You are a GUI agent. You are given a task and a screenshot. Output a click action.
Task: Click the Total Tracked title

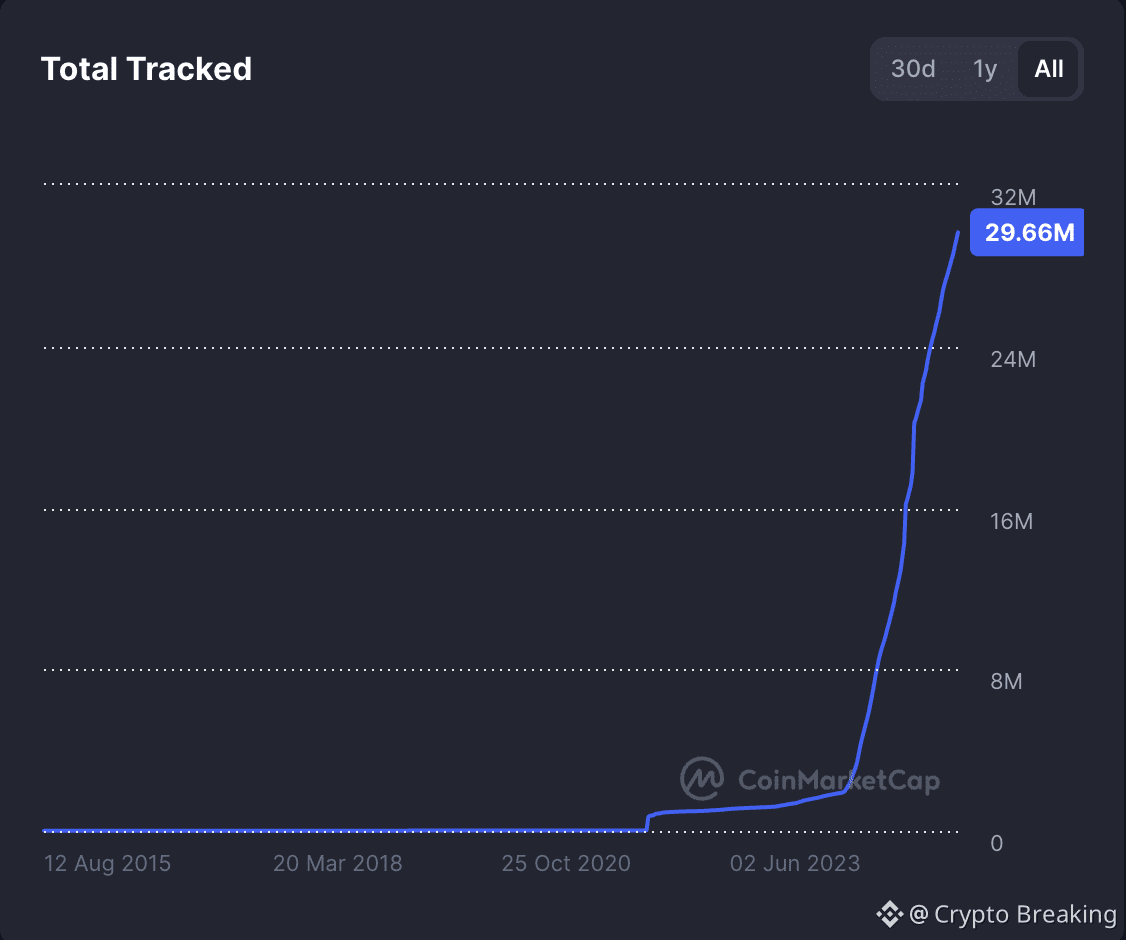[146, 68]
